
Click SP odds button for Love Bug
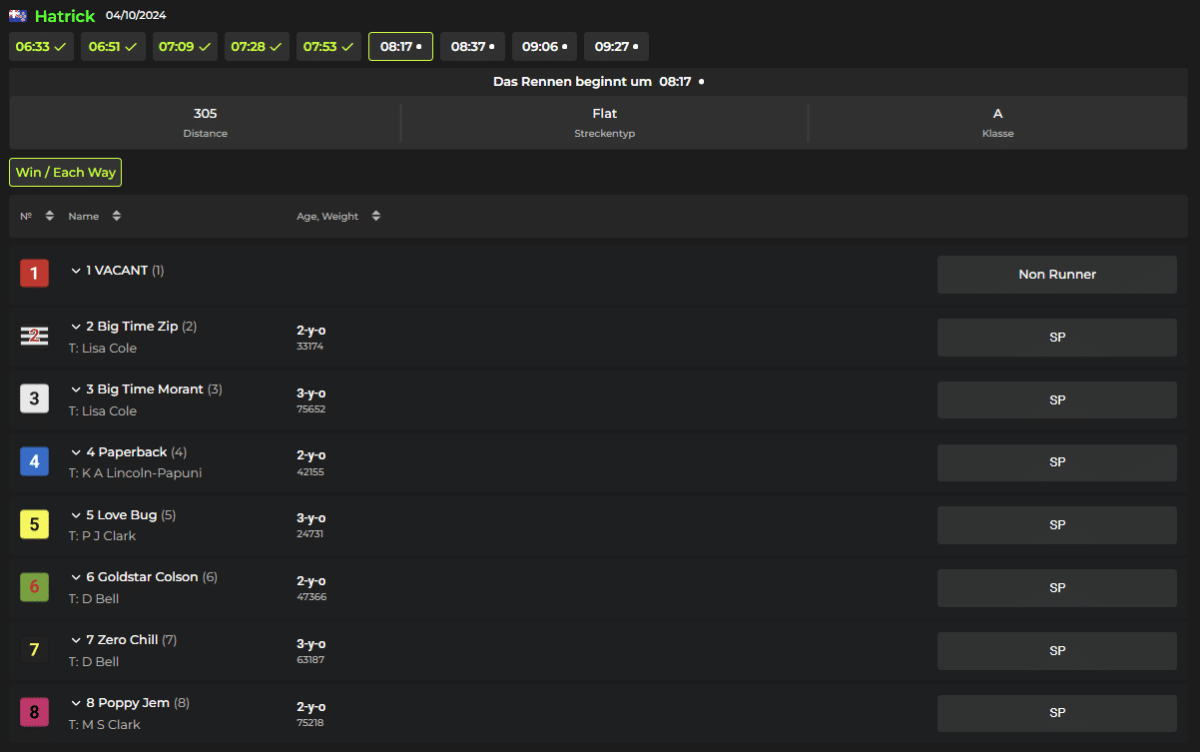pos(1057,525)
